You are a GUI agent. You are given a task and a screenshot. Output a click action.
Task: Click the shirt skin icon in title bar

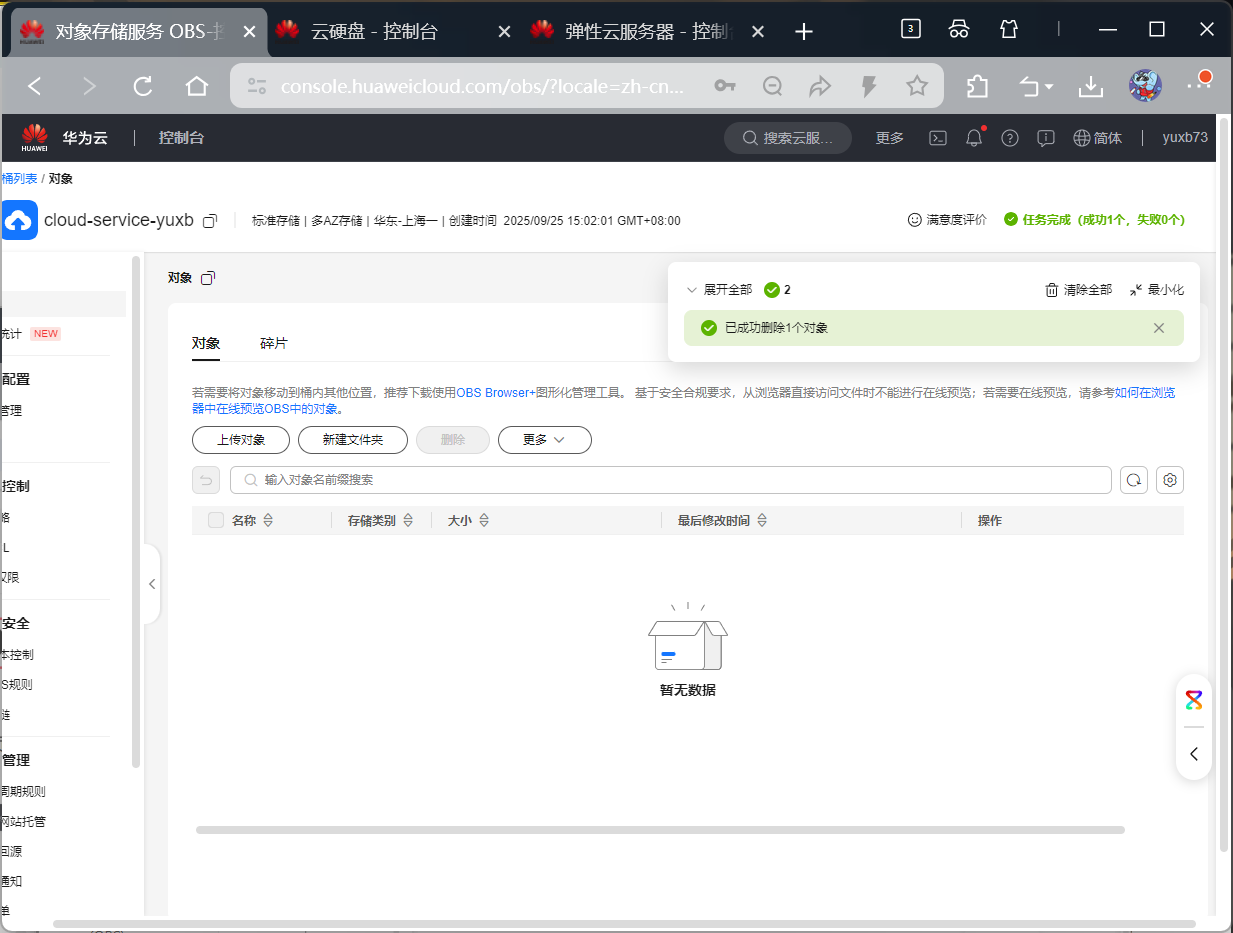tap(1009, 29)
